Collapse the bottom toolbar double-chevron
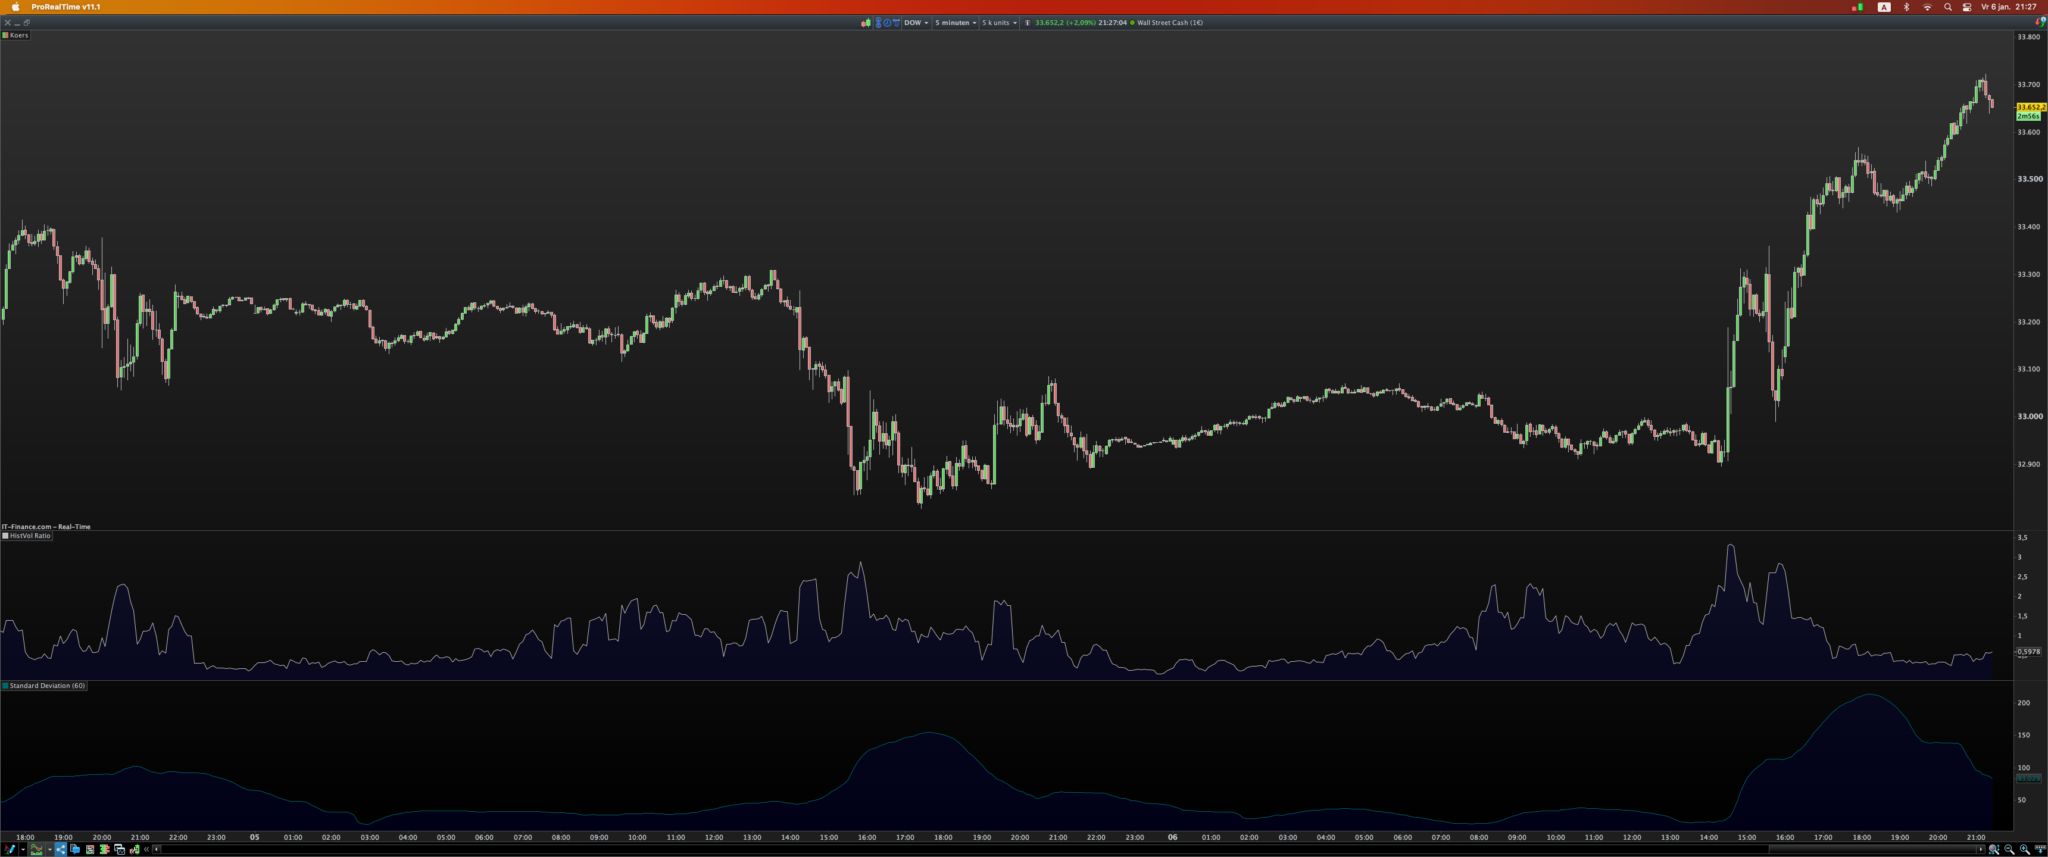Screen dimensions: 2048x857 (x=146, y=849)
